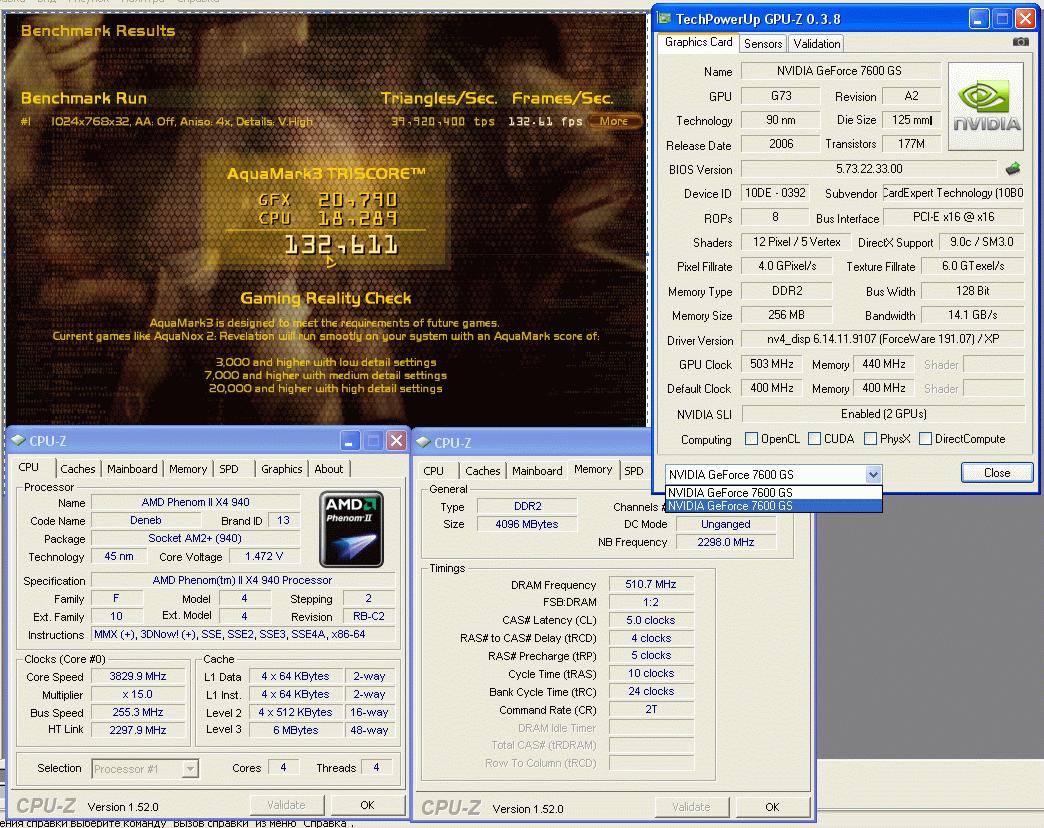Screen dimensions: 1044x828
Task: Click the GPU-Z title bar app icon
Action: (x=664, y=19)
